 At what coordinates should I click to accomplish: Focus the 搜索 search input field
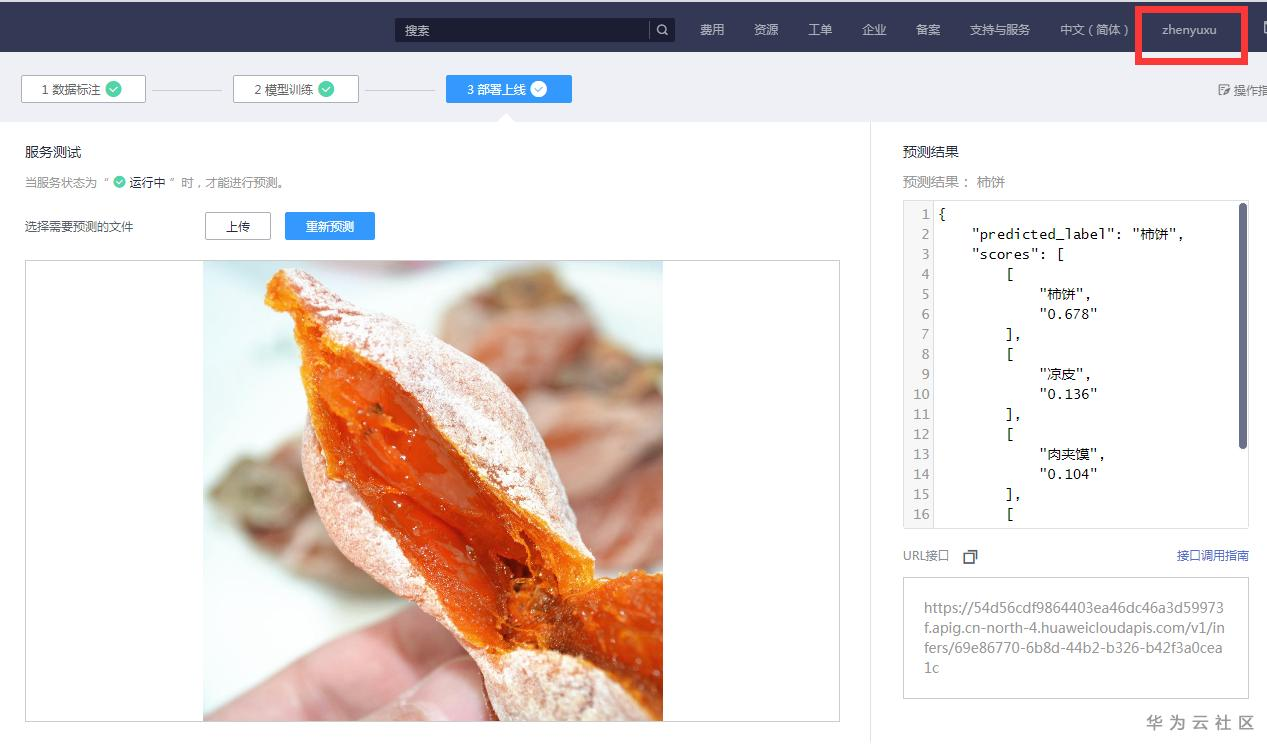tap(522, 30)
